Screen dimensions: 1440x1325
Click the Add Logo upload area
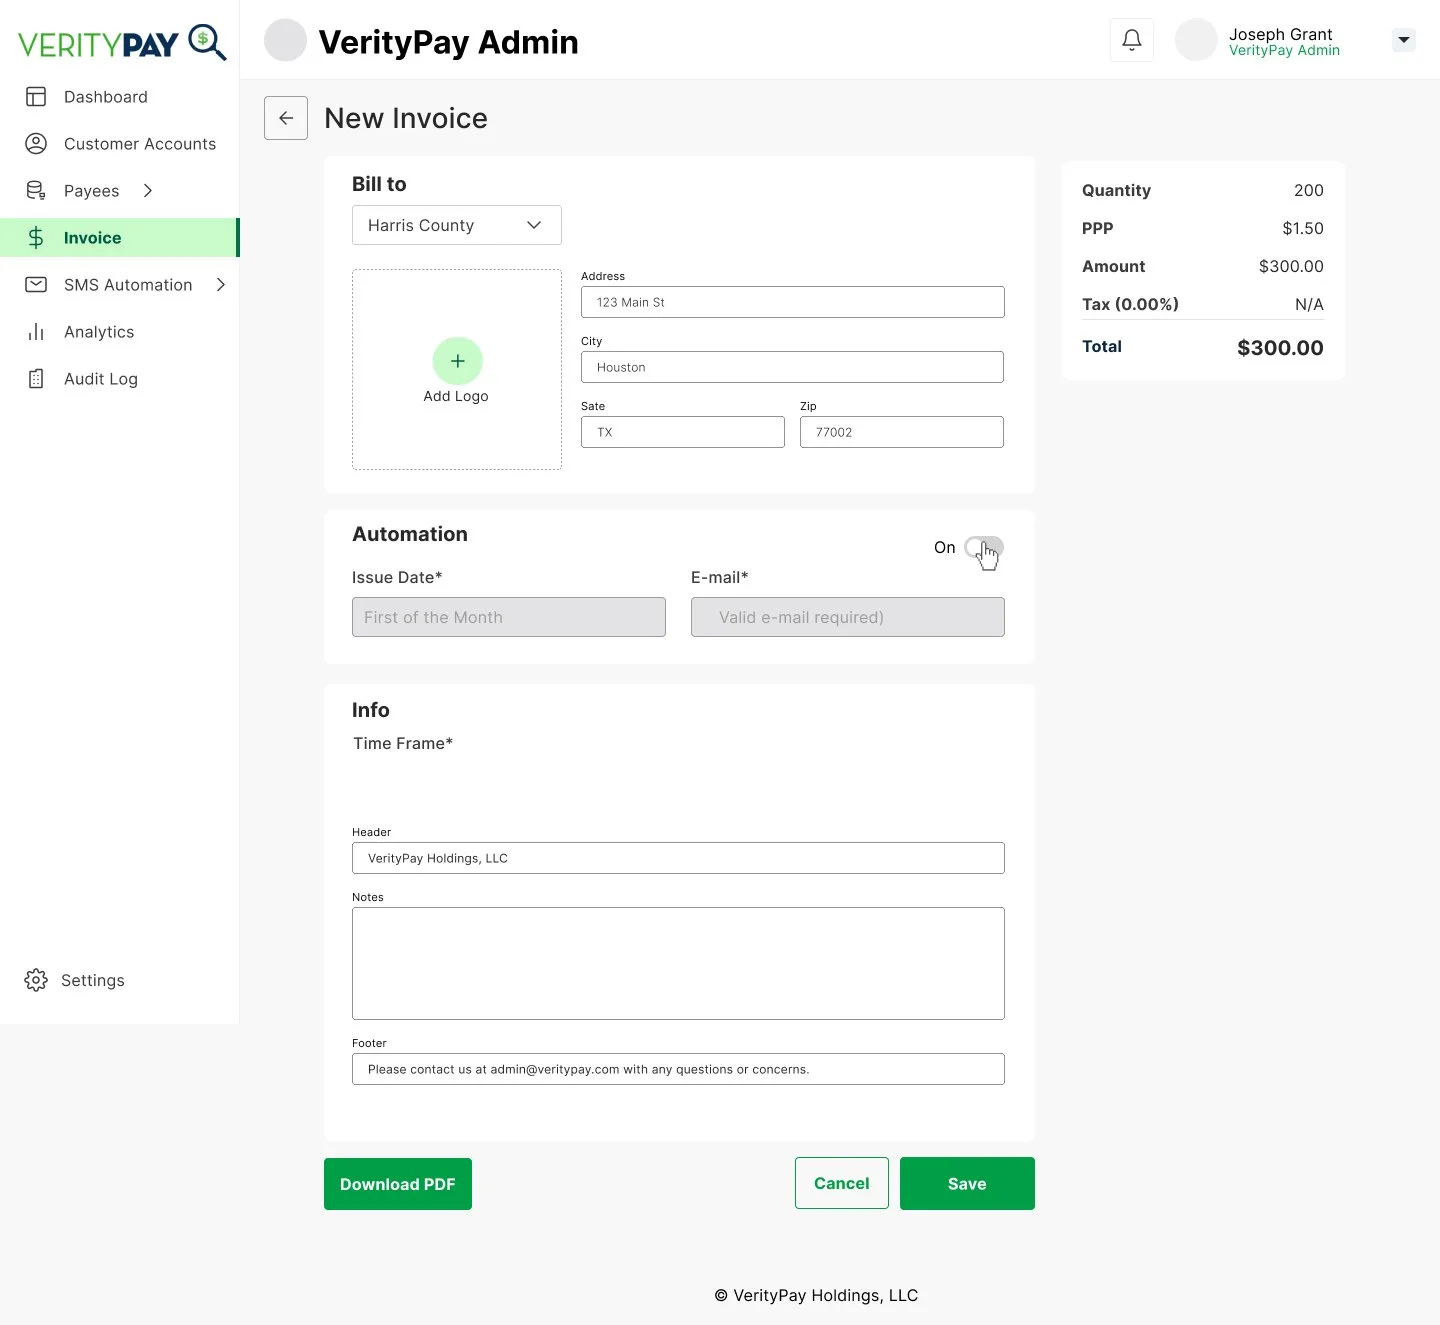(x=456, y=369)
